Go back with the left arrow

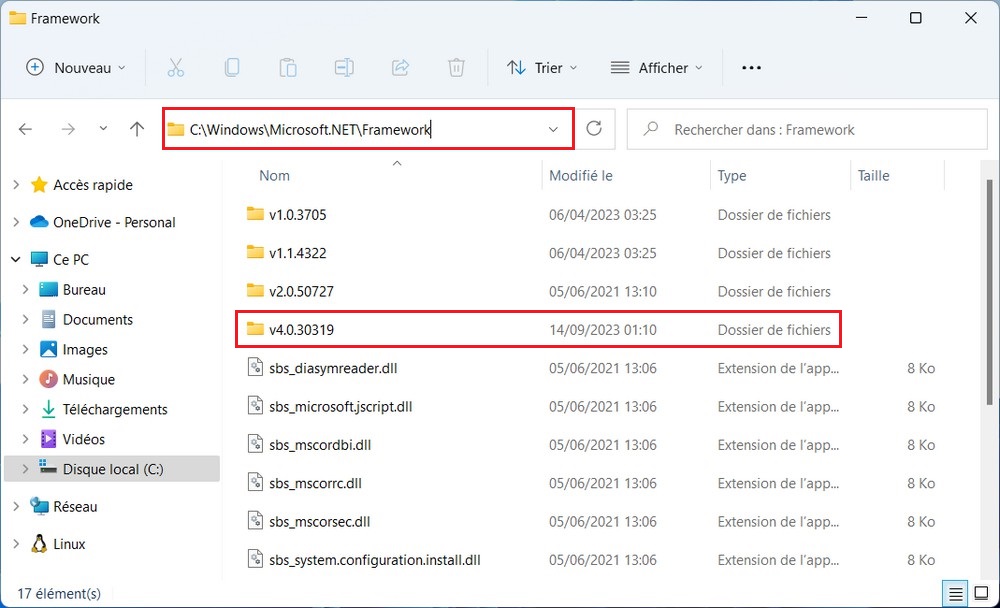26,130
